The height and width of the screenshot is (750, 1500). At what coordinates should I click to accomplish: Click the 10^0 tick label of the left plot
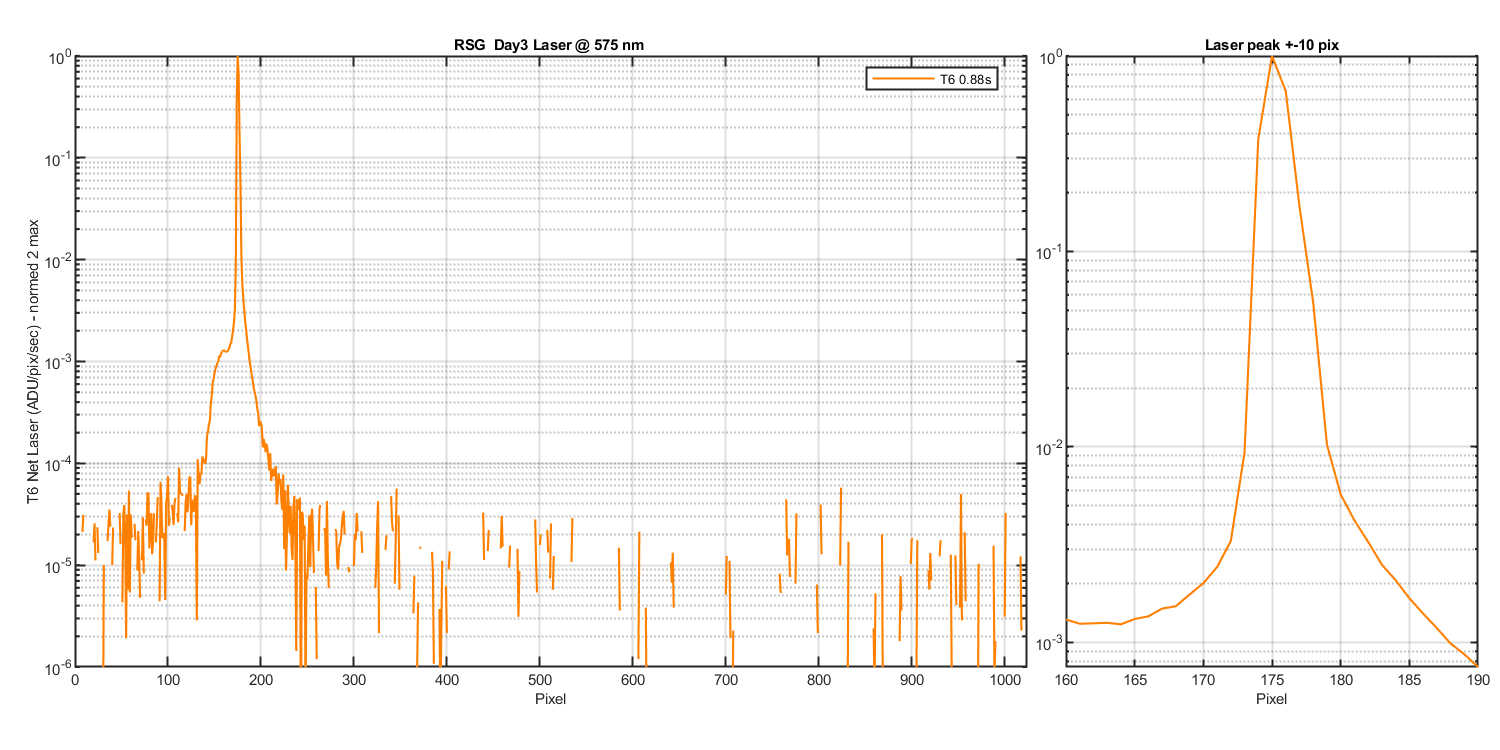59,57
